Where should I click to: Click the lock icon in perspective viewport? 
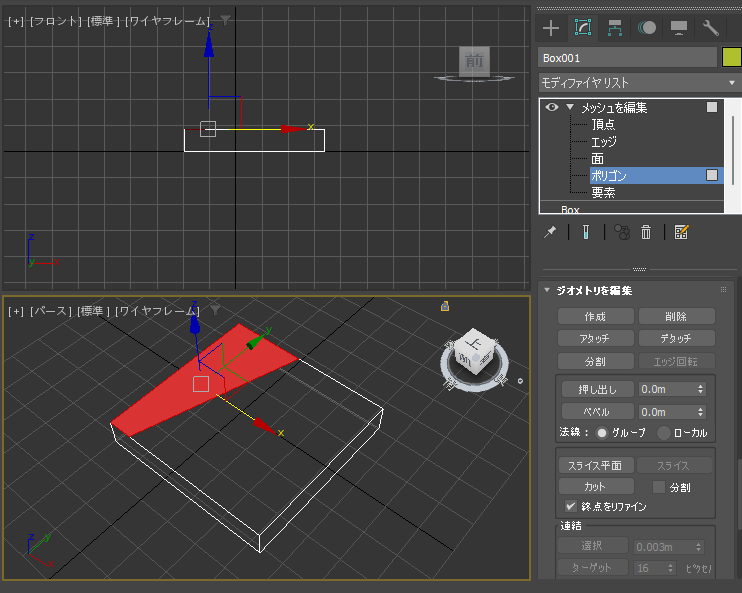(445, 306)
